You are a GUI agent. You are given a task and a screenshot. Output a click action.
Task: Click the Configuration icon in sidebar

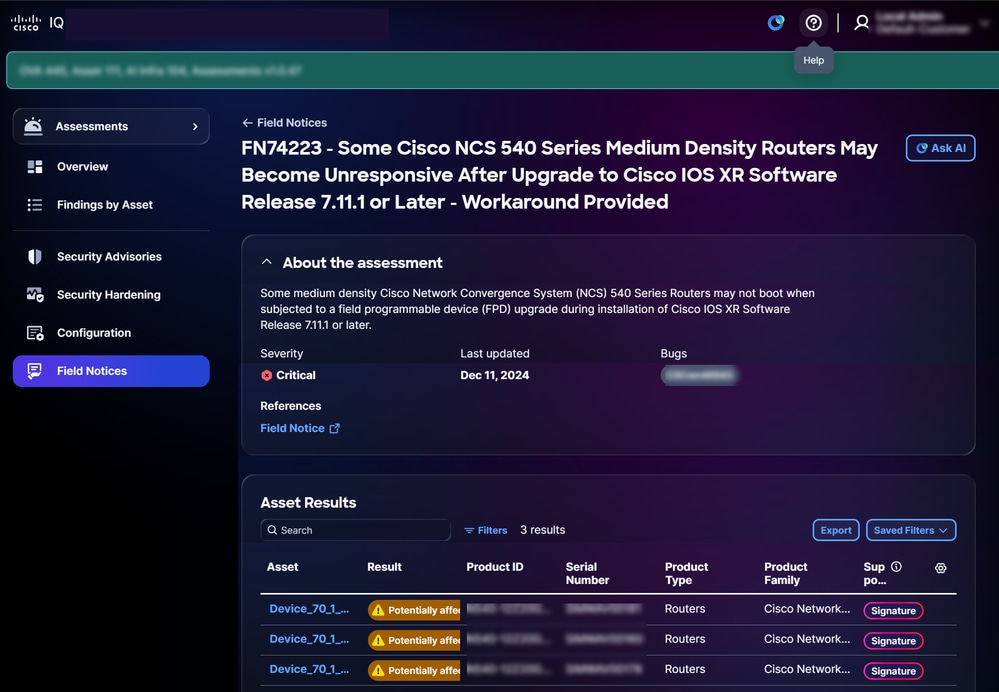tap(35, 333)
